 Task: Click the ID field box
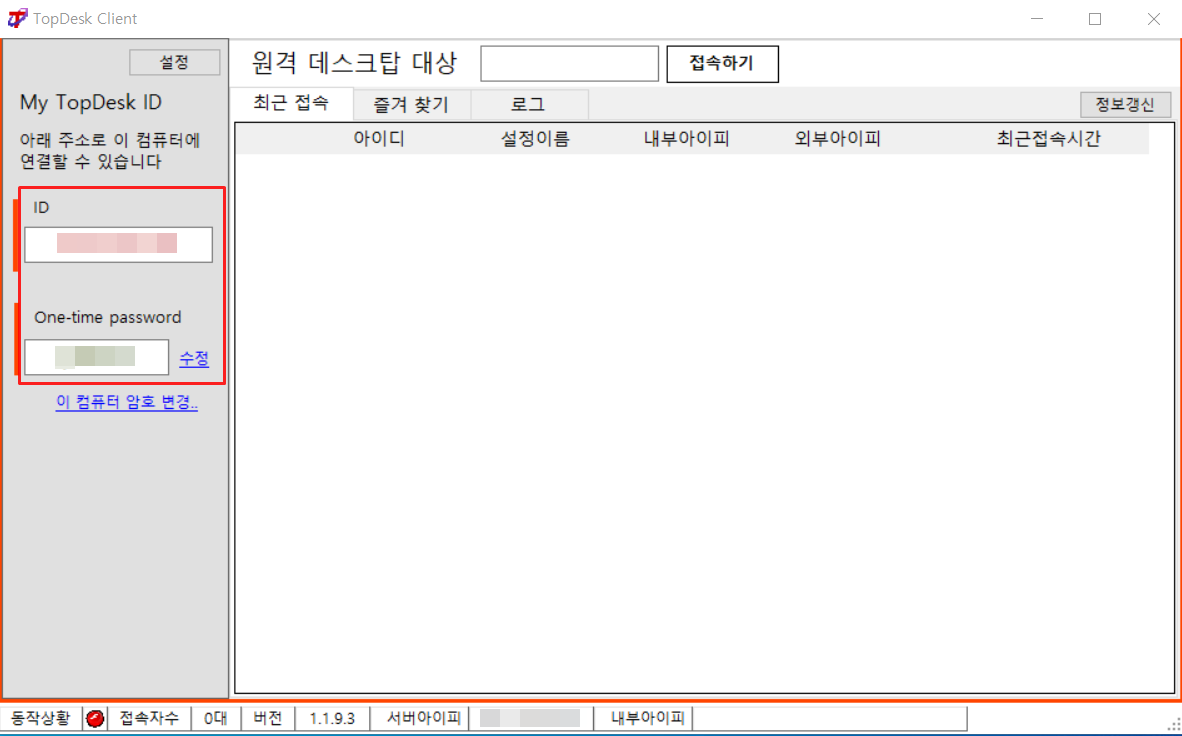click(118, 244)
